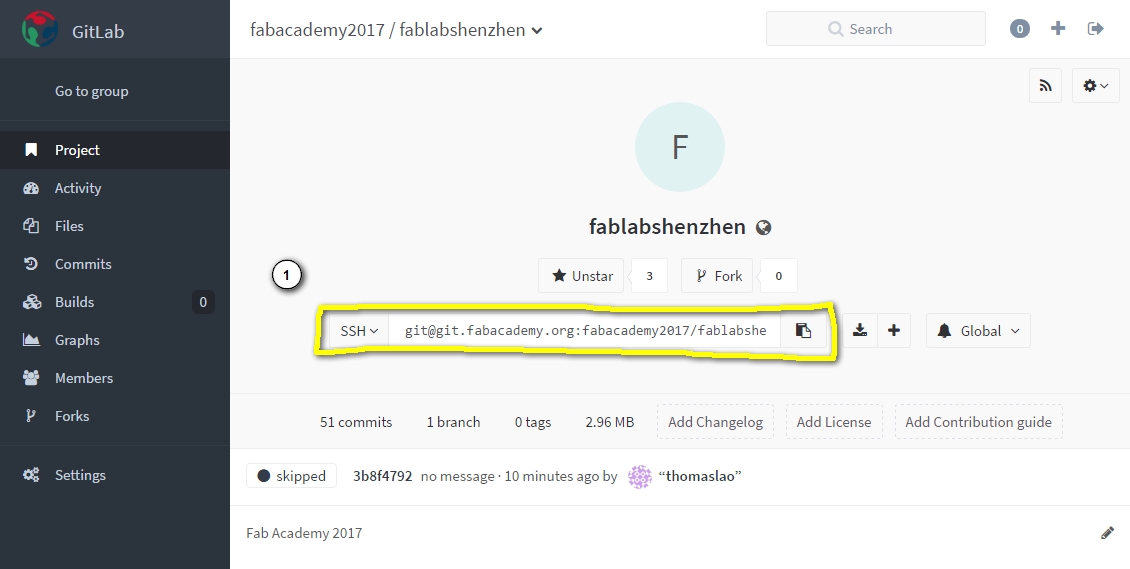Click the download repository icon
Viewport: 1130px width, 569px height.
(x=859, y=331)
